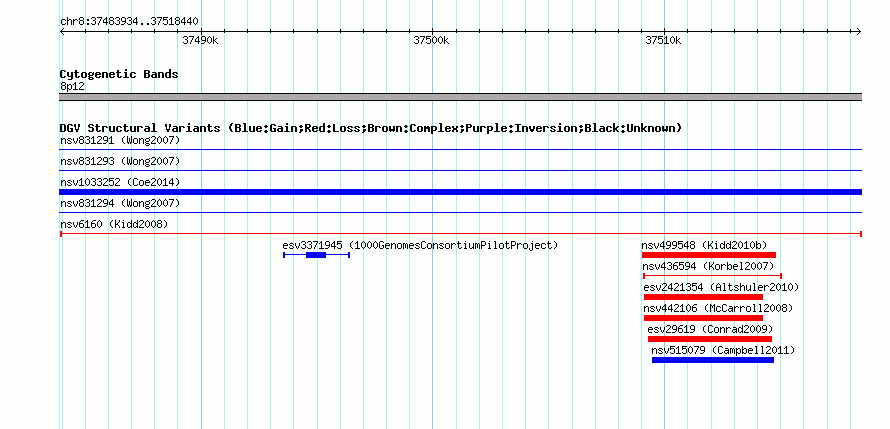Click the 8p12 band label
This screenshot has height=429, width=890.
(x=72, y=87)
